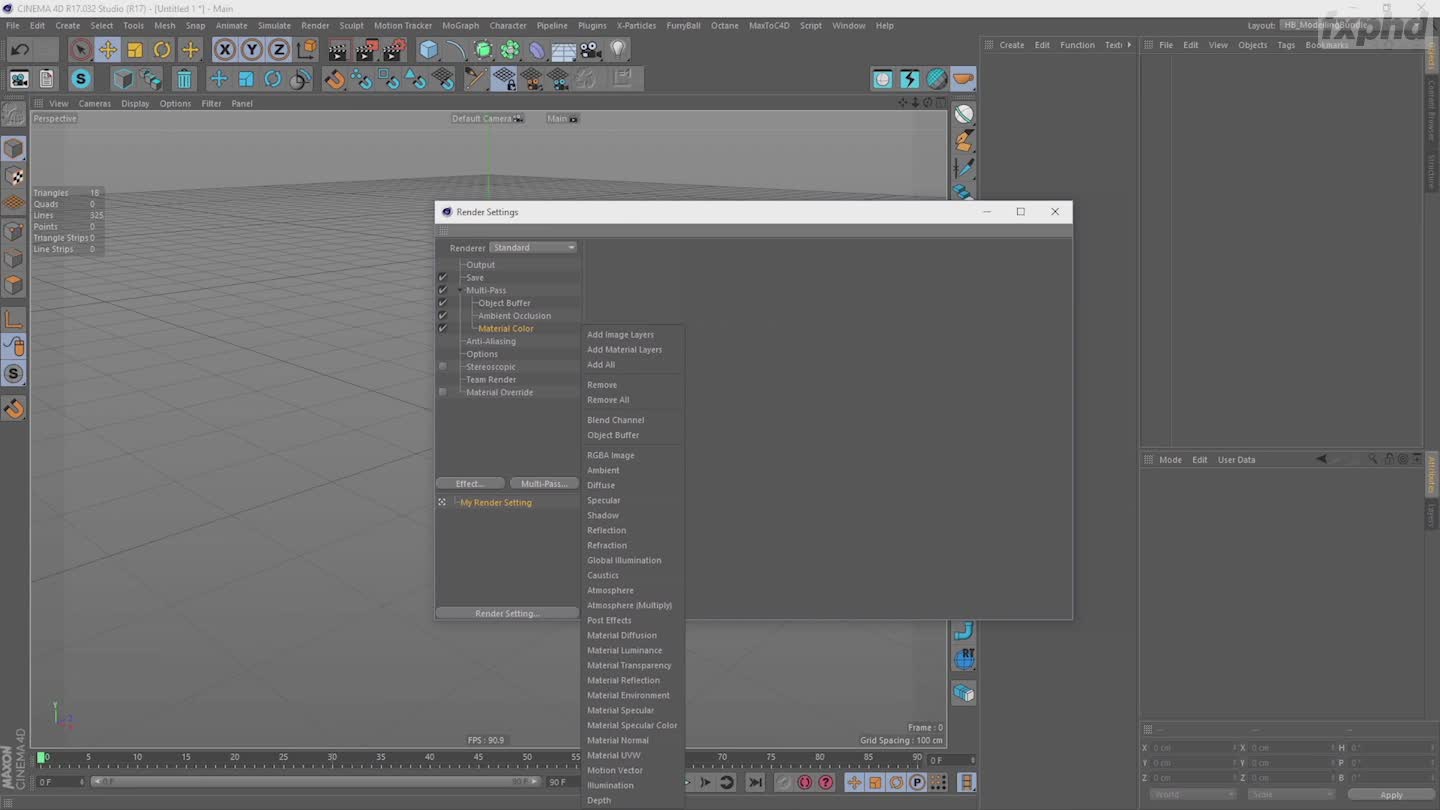Select Motion Vector pass
Viewport: 1440px width, 810px height.
click(x=615, y=770)
